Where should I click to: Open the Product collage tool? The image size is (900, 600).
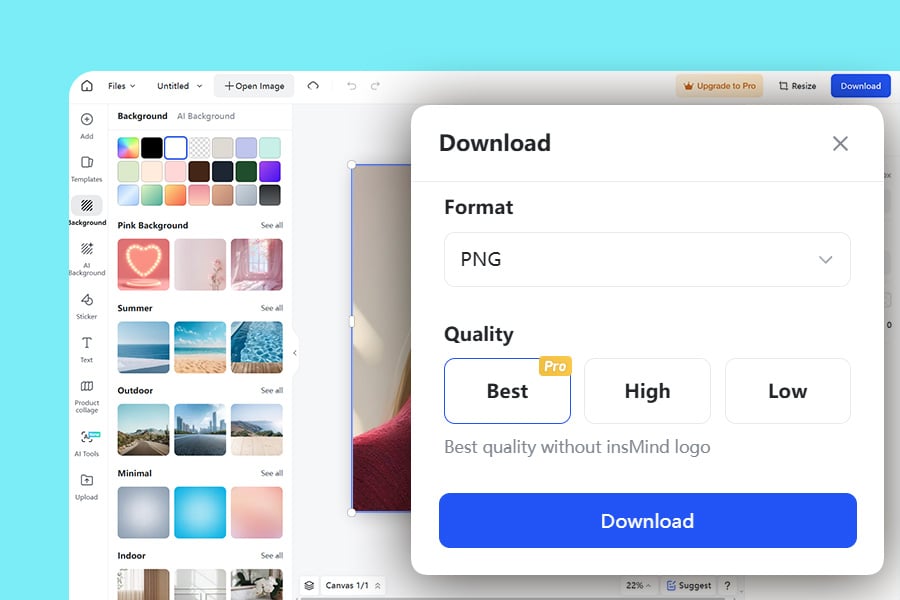87,396
